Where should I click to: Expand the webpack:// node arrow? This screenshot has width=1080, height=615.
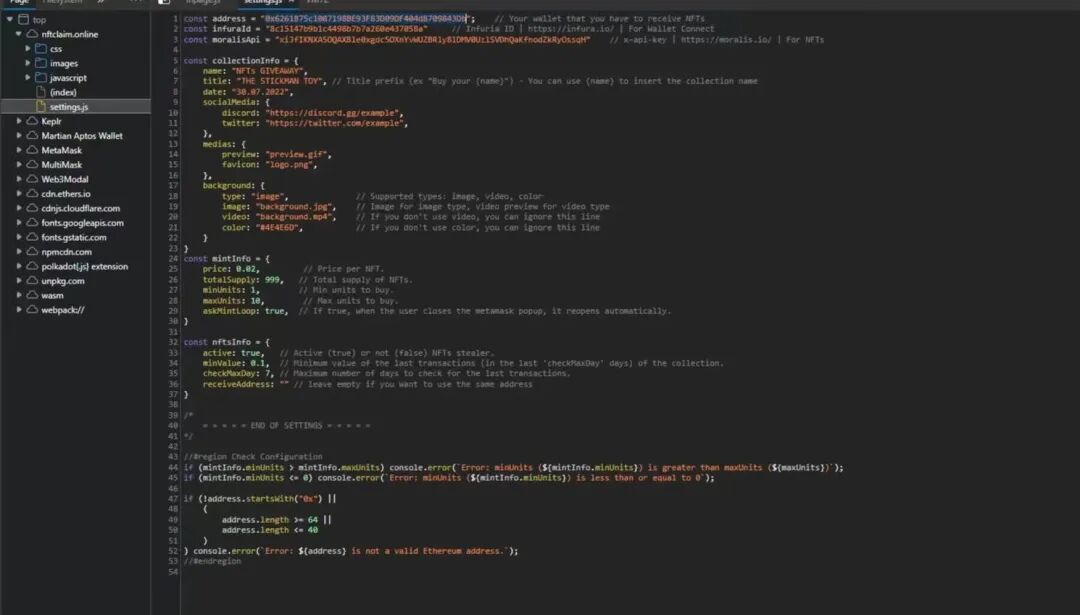click(19, 309)
